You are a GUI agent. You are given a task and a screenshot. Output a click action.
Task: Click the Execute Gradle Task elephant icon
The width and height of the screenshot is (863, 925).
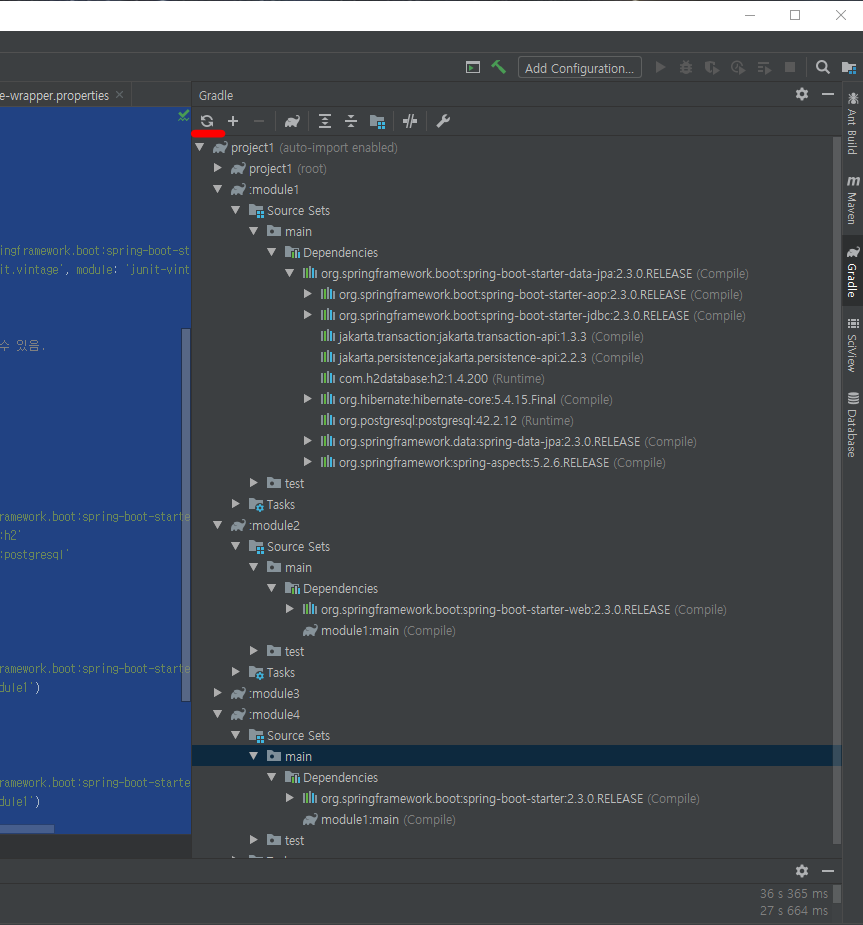(x=292, y=122)
